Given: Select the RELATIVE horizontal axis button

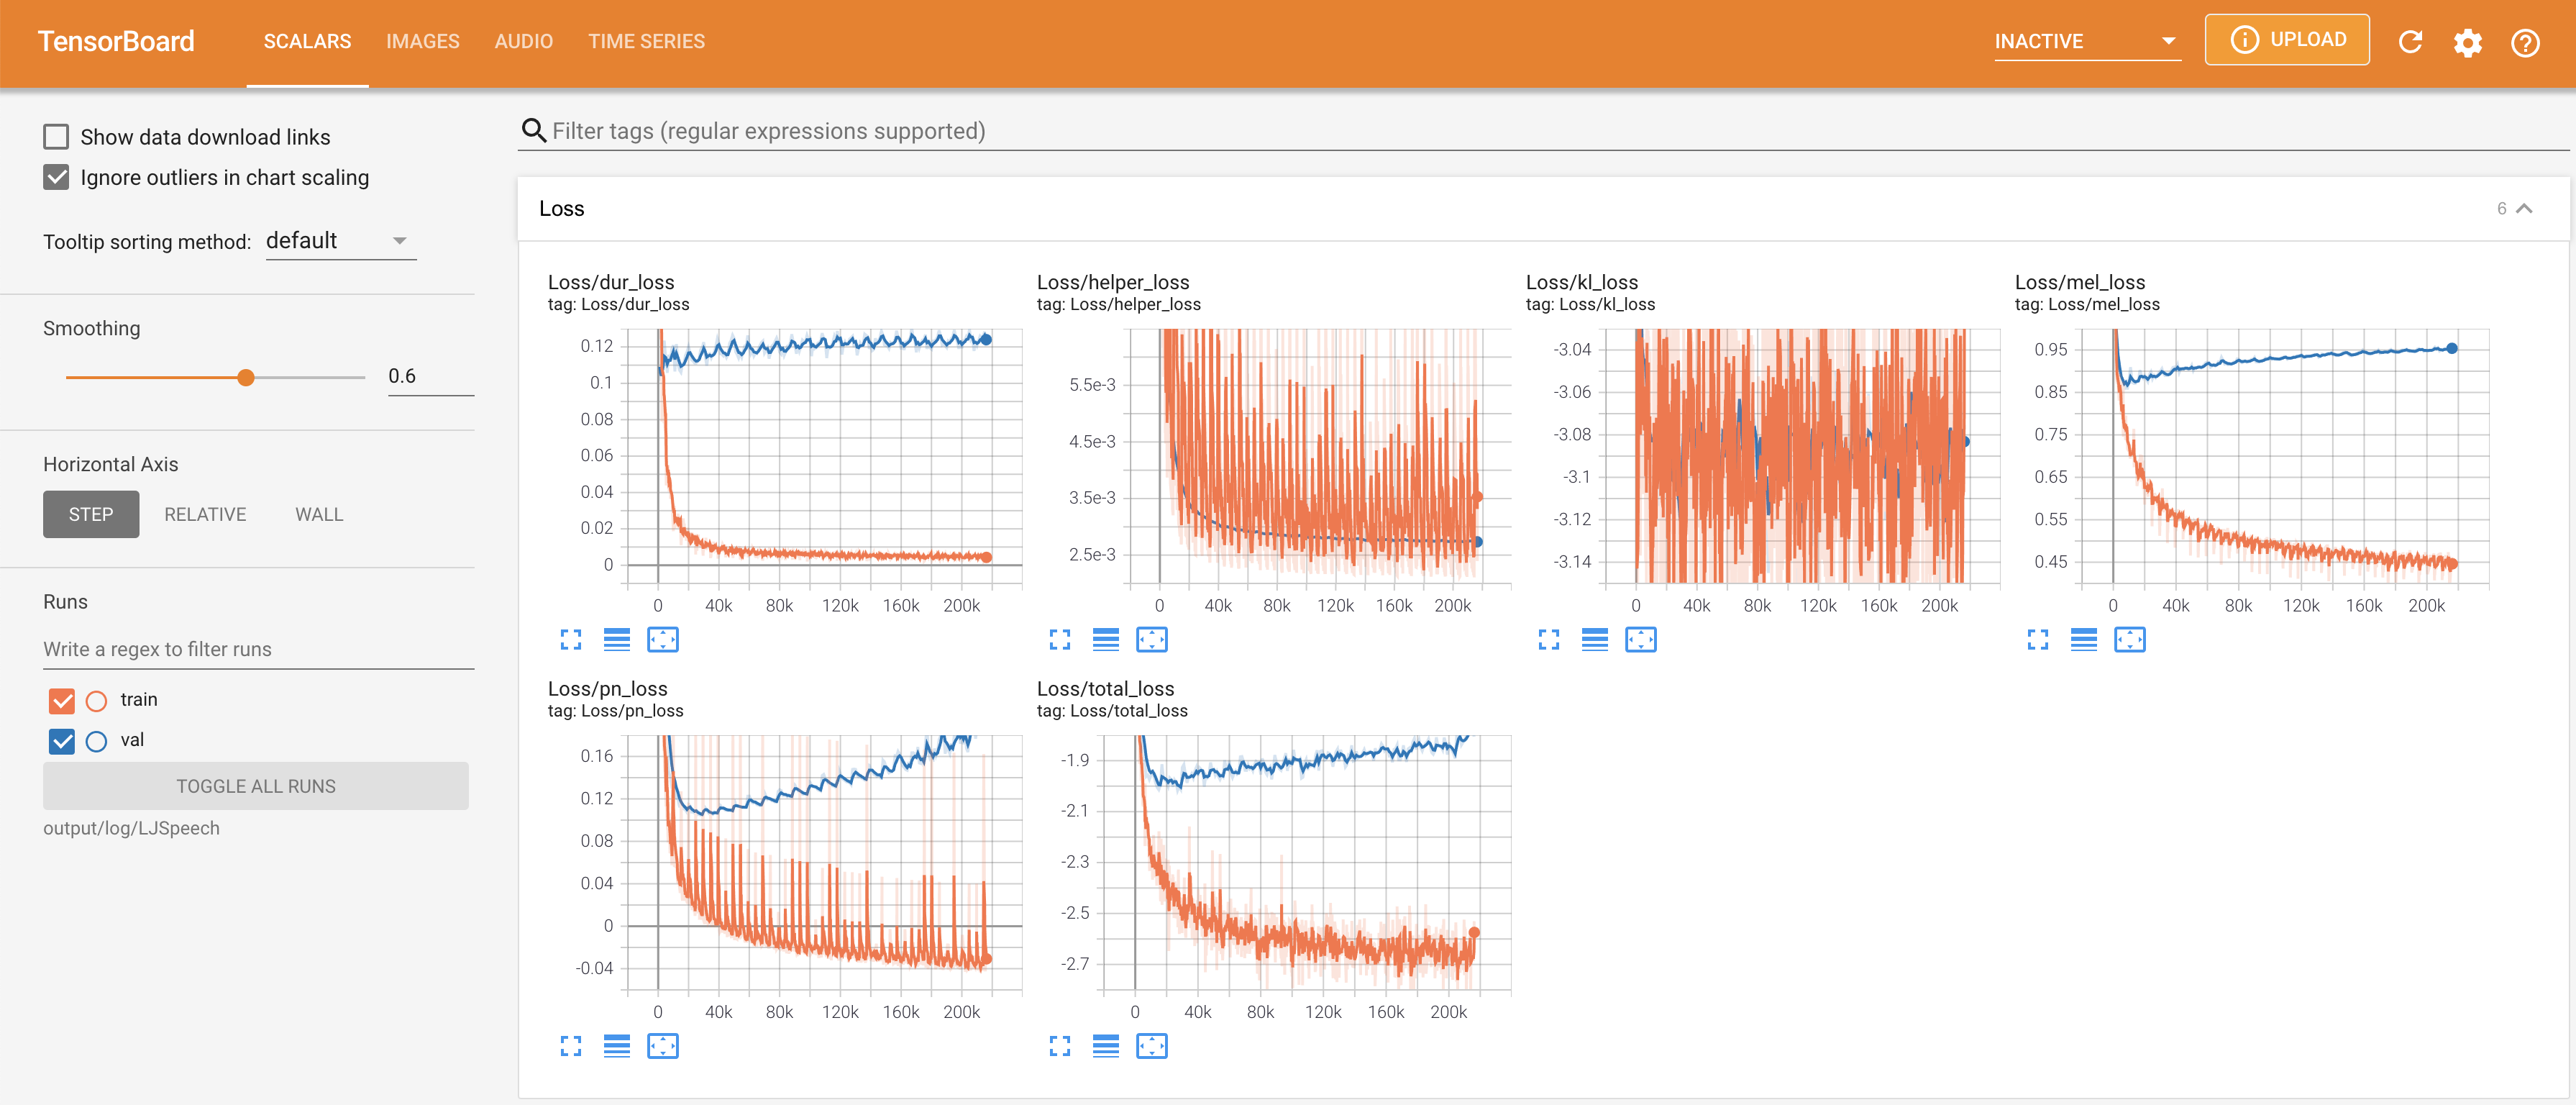Looking at the screenshot, I should (x=205, y=514).
